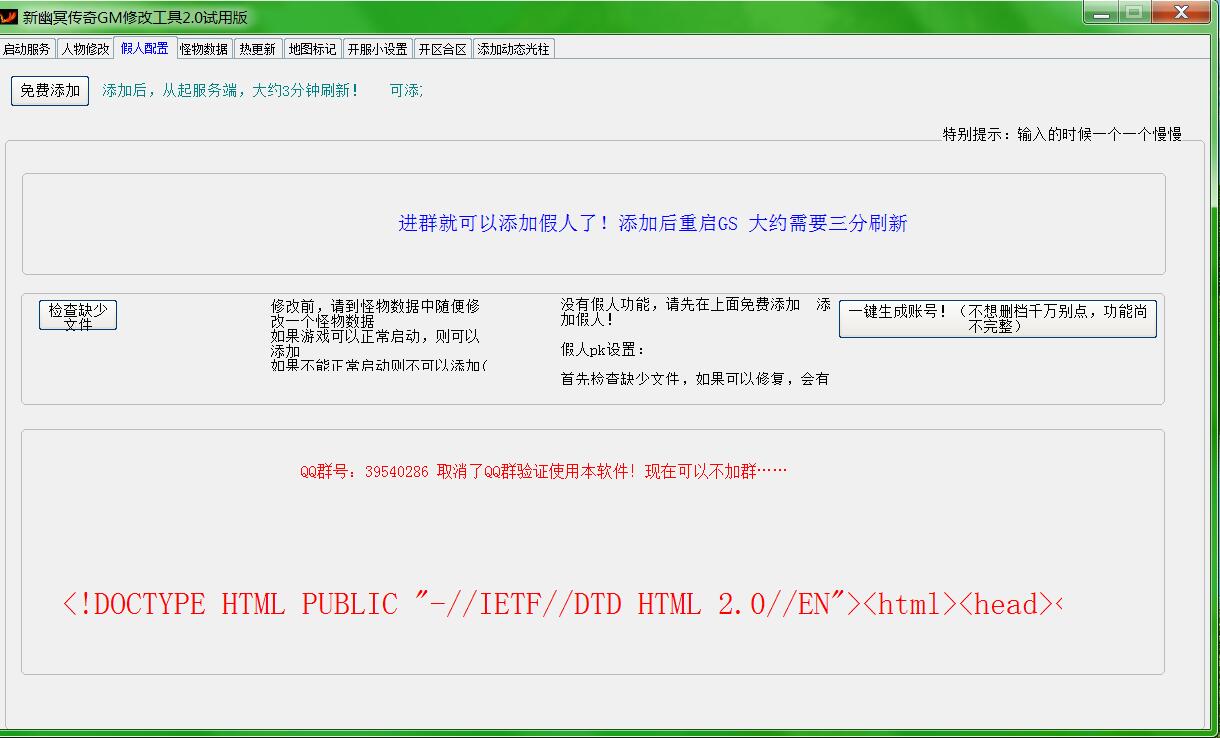
Task: Maximize the GM tool window
Action: pos(1134,13)
